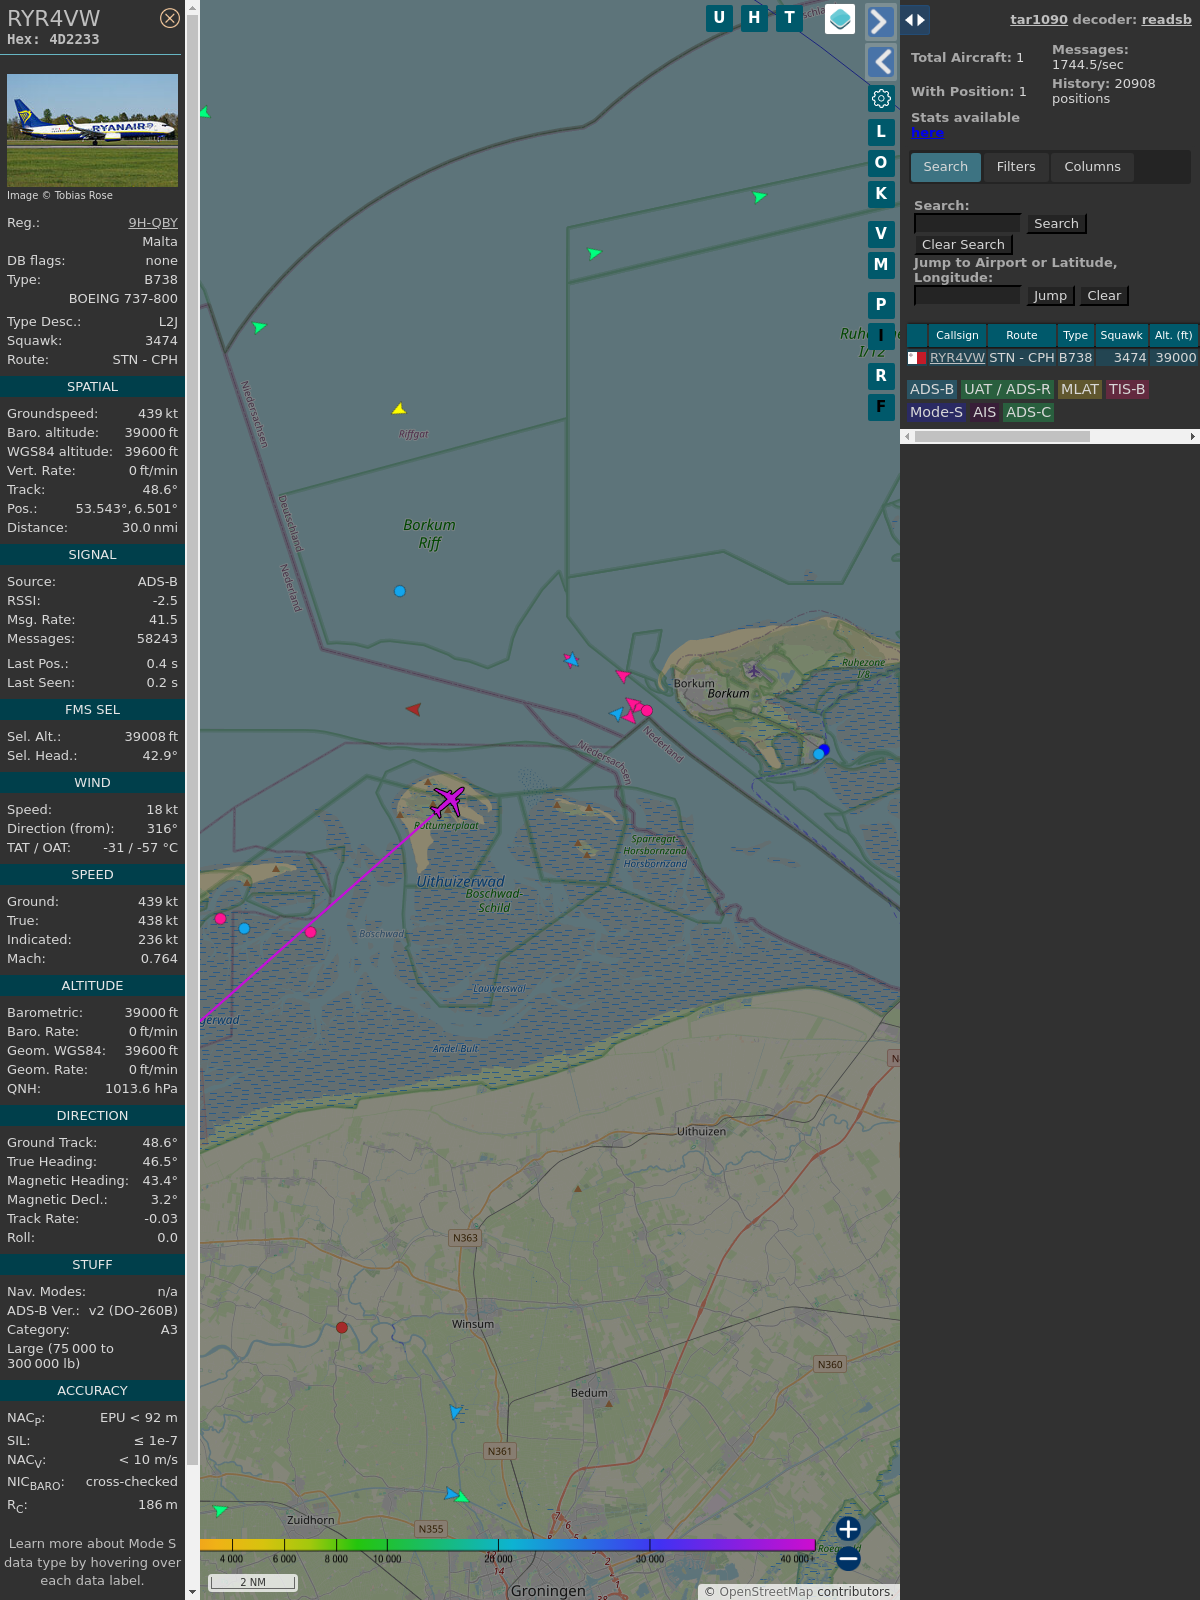The image size is (1200, 1600).
Task: Open the settings gear on the map
Action: pyautogui.click(x=881, y=98)
